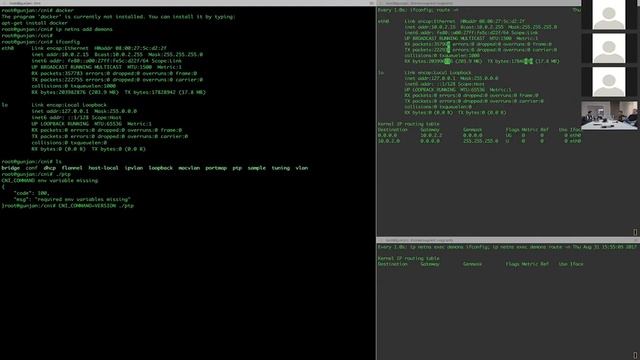Click the 'root@gunjan:/cni# ./ptp' command line
The image size is (640, 360).
[36, 174]
